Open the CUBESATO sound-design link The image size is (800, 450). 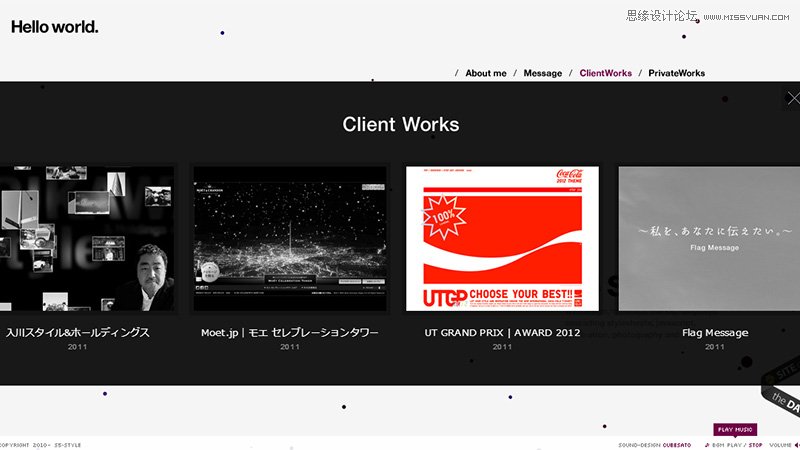tap(677, 445)
